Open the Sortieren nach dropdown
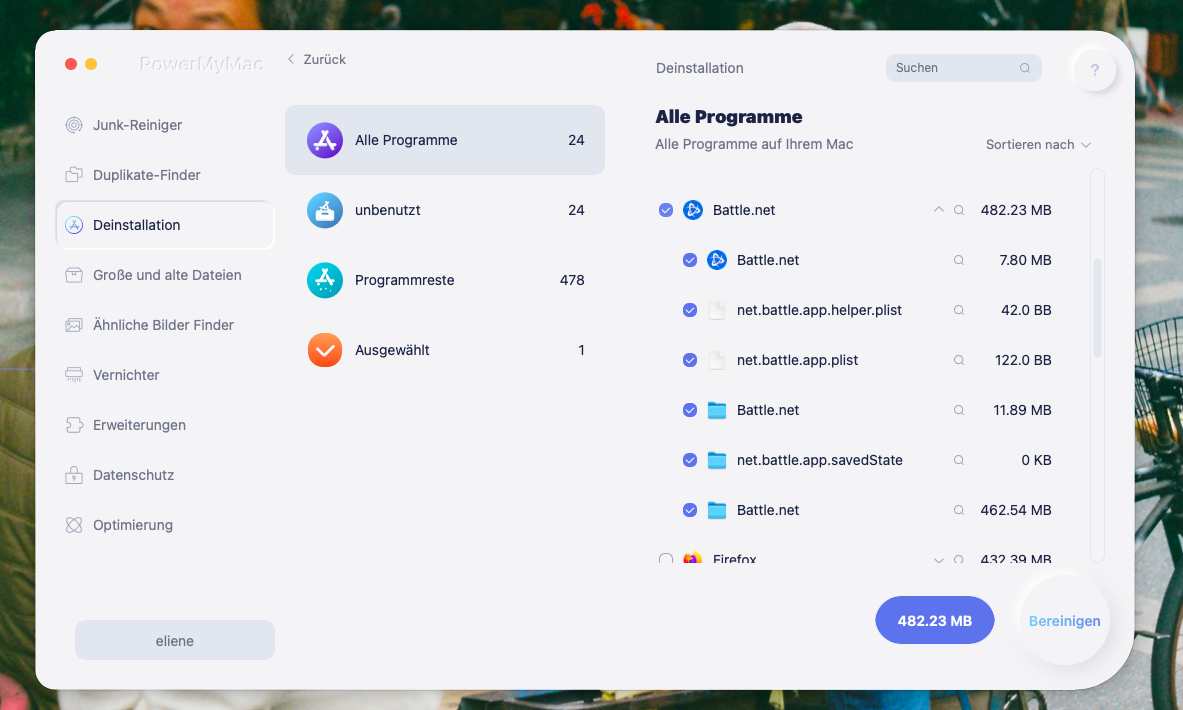This screenshot has width=1183, height=710. click(1038, 145)
